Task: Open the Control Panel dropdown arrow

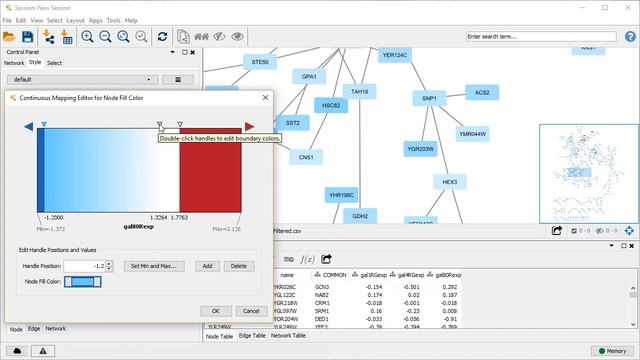Action: pyautogui.click(x=173, y=52)
